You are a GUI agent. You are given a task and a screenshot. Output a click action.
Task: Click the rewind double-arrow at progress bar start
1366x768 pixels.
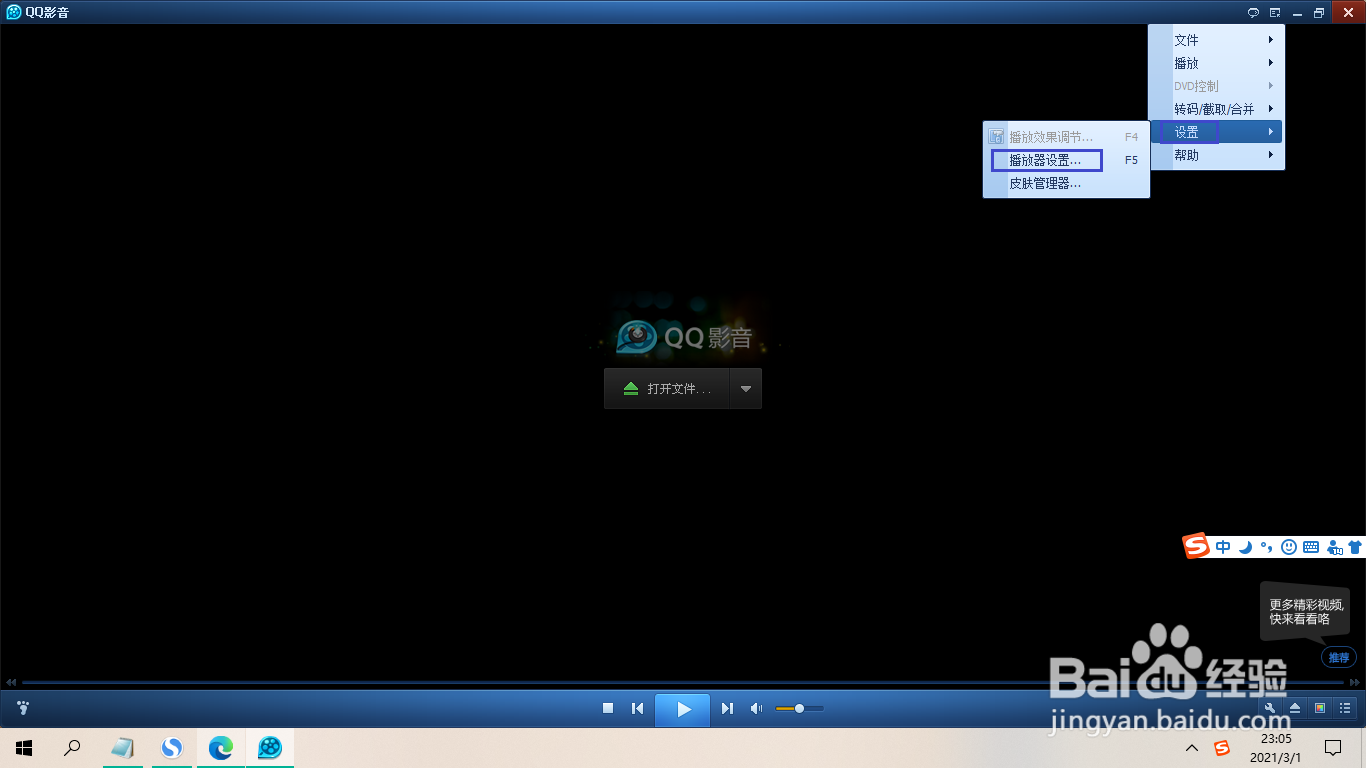point(11,682)
